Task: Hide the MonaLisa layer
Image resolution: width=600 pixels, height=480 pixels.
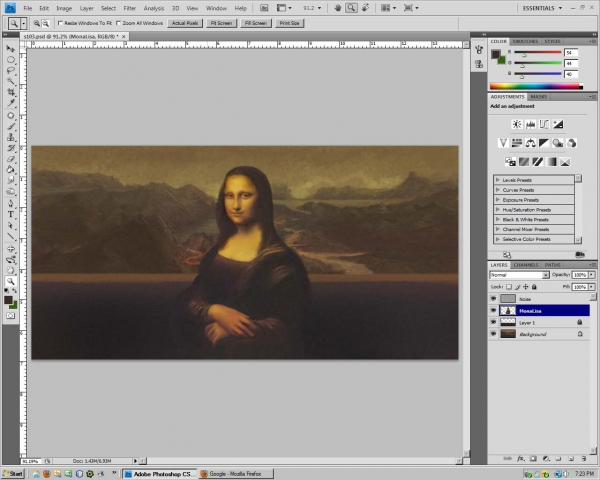Action: [493, 310]
